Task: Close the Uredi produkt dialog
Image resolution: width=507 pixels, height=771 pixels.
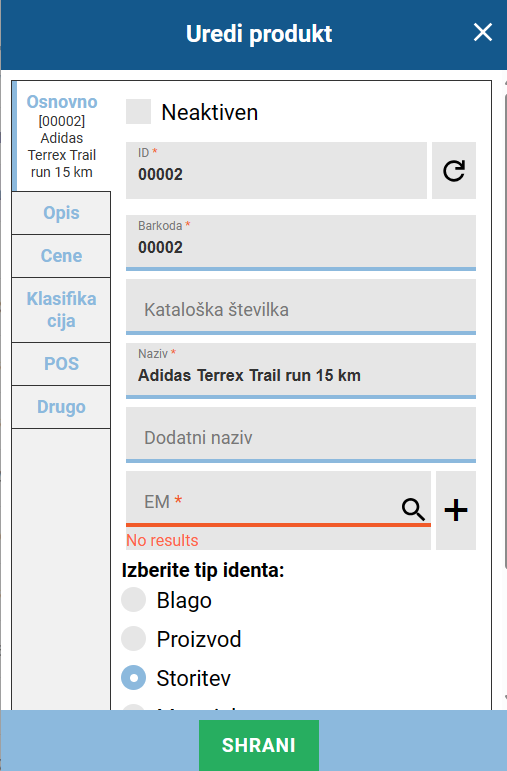Action: click(482, 32)
